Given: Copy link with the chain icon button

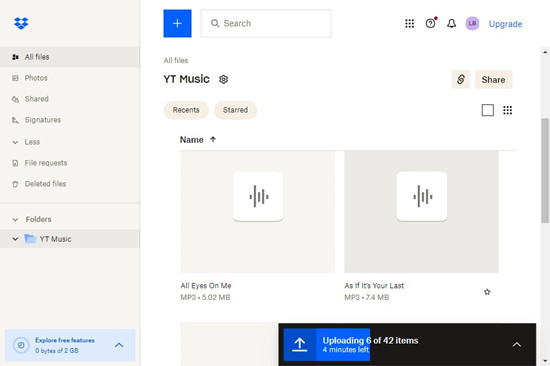Looking at the screenshot, I should [x=461, y=79].
